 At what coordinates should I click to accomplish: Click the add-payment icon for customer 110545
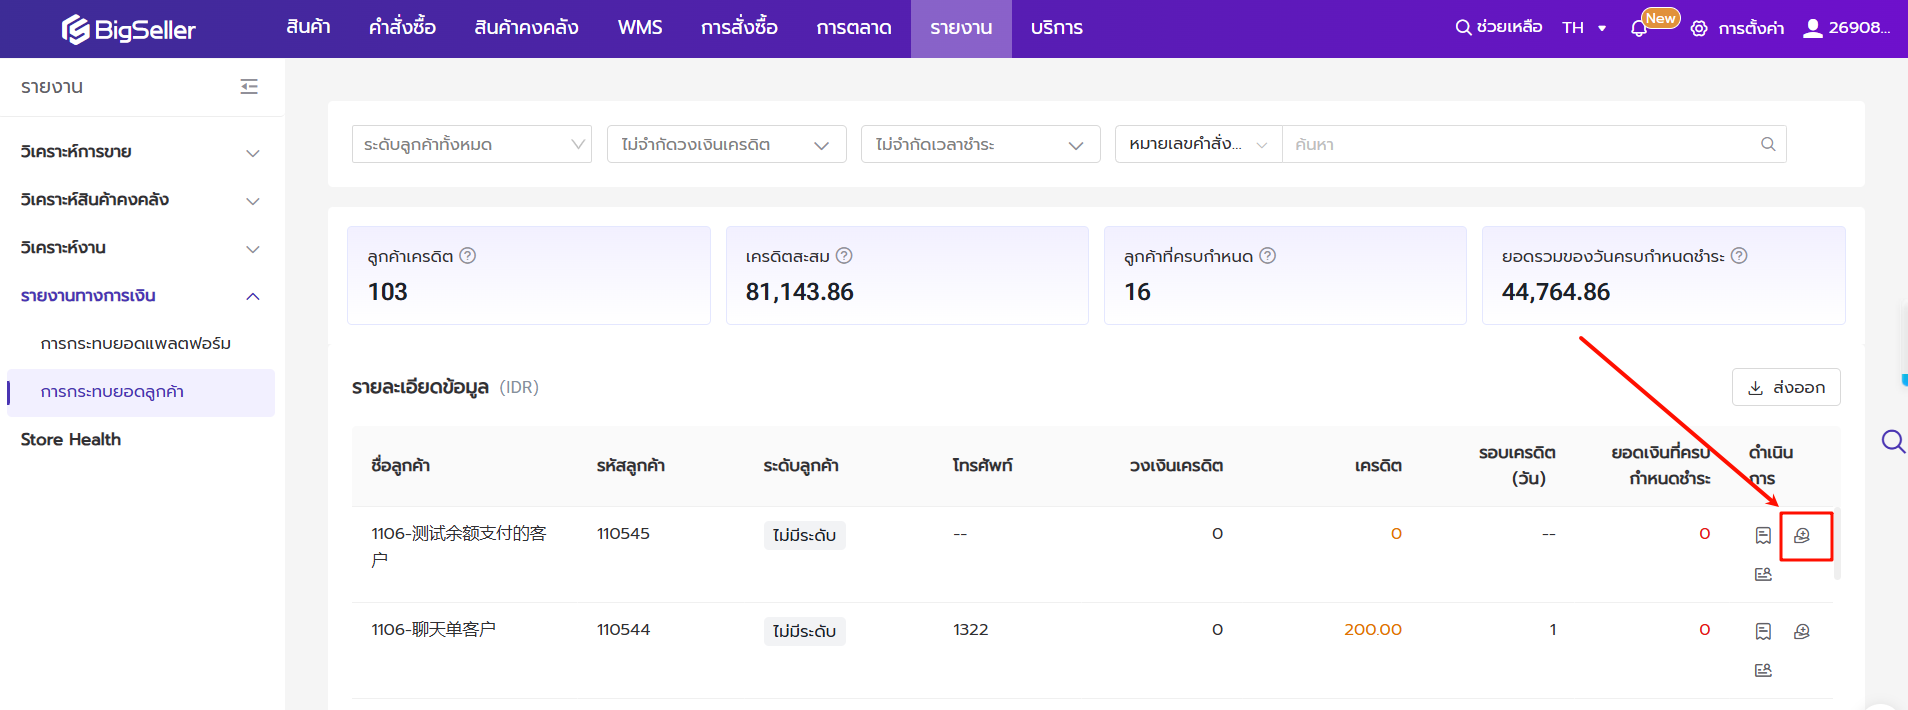pyautogui.click(x=1801, y=536)
